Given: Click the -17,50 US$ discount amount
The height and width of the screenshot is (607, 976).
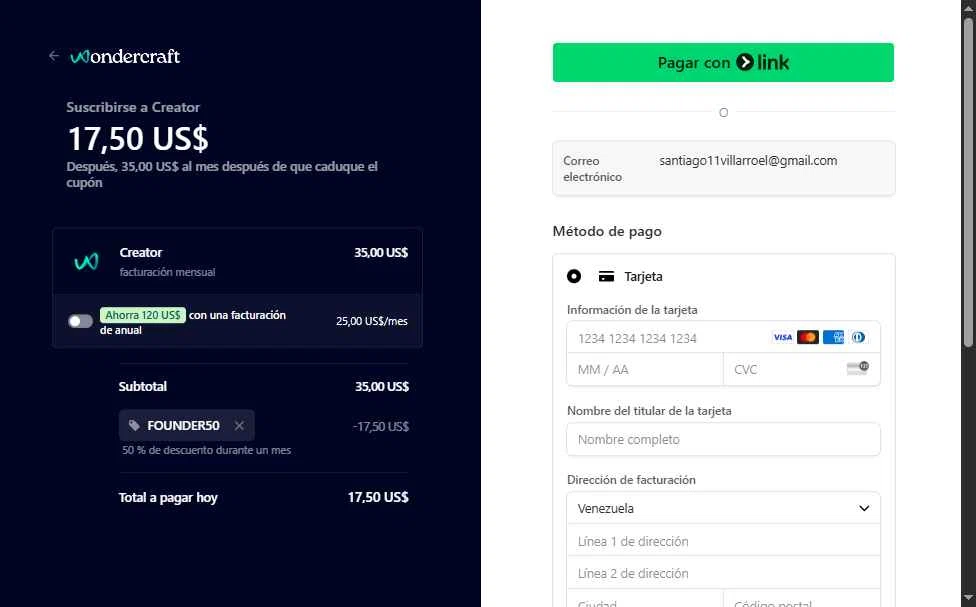Looking at the screenshot, I should [381, 426].
